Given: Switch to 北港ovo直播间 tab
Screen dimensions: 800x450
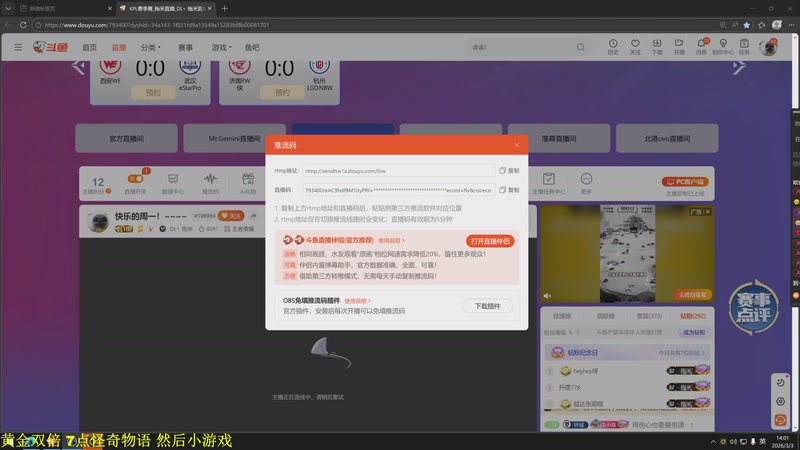Looking at the screenshot, I should (667, 138).
